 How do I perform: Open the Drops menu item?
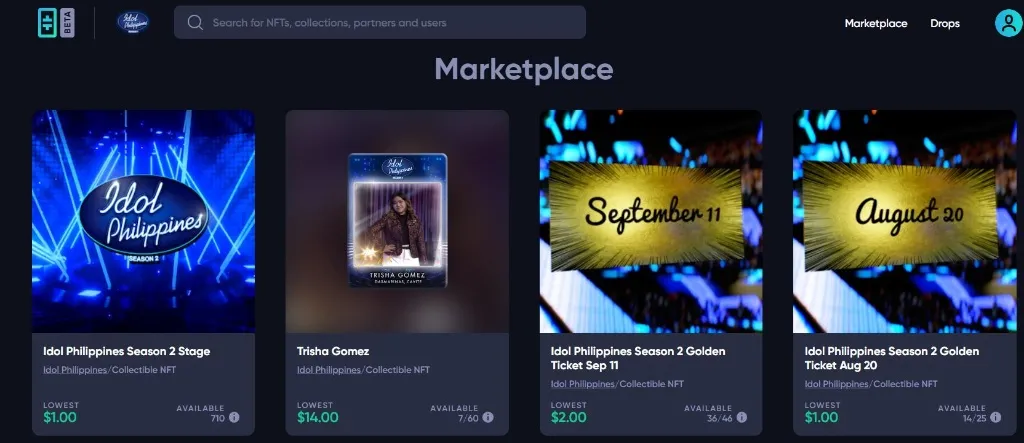tap(945, 23)
